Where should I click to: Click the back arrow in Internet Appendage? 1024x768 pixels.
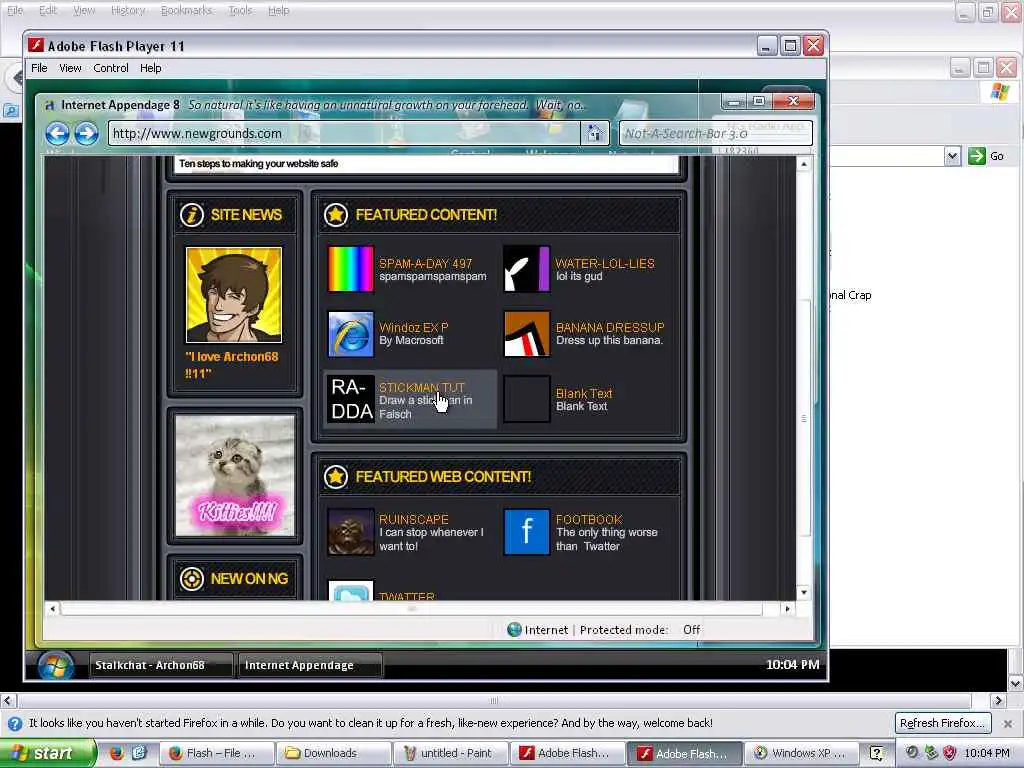coord(57,133)
